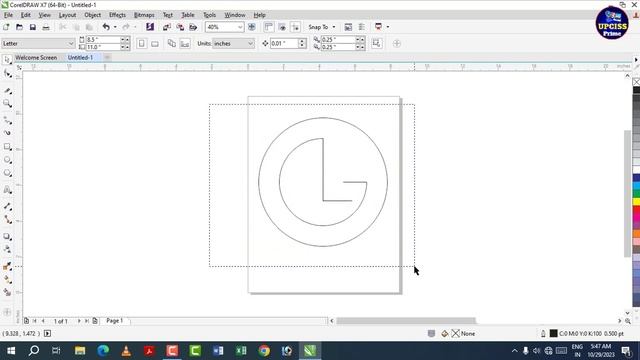The width and height of the screenshot is (640, 360).
Task: Choose the Straight-Line Connector tool
Action: 7,220
